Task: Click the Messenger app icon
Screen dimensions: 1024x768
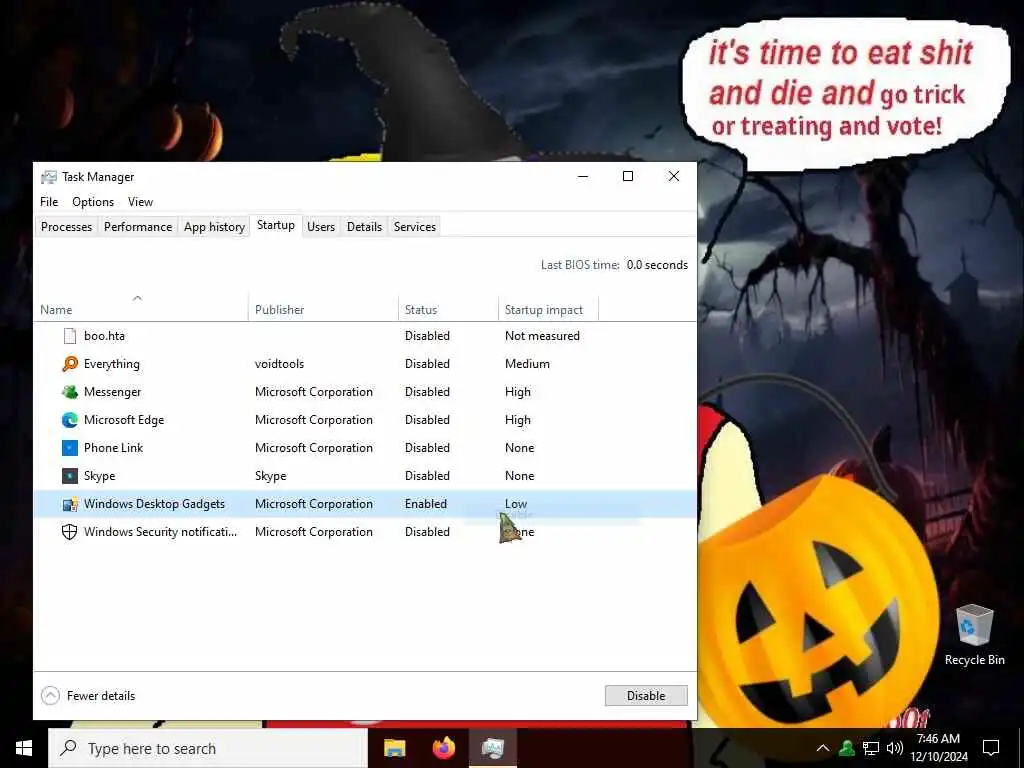Action: coord(70,392)
